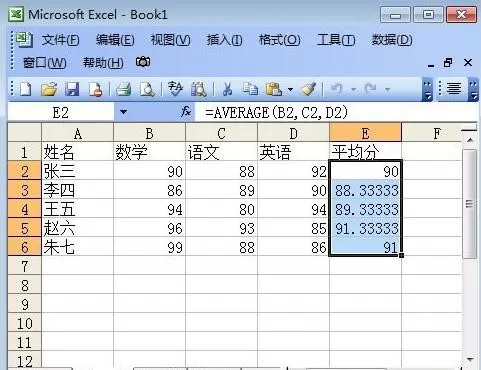Cut selection using scissors icon

click(227, 89)
